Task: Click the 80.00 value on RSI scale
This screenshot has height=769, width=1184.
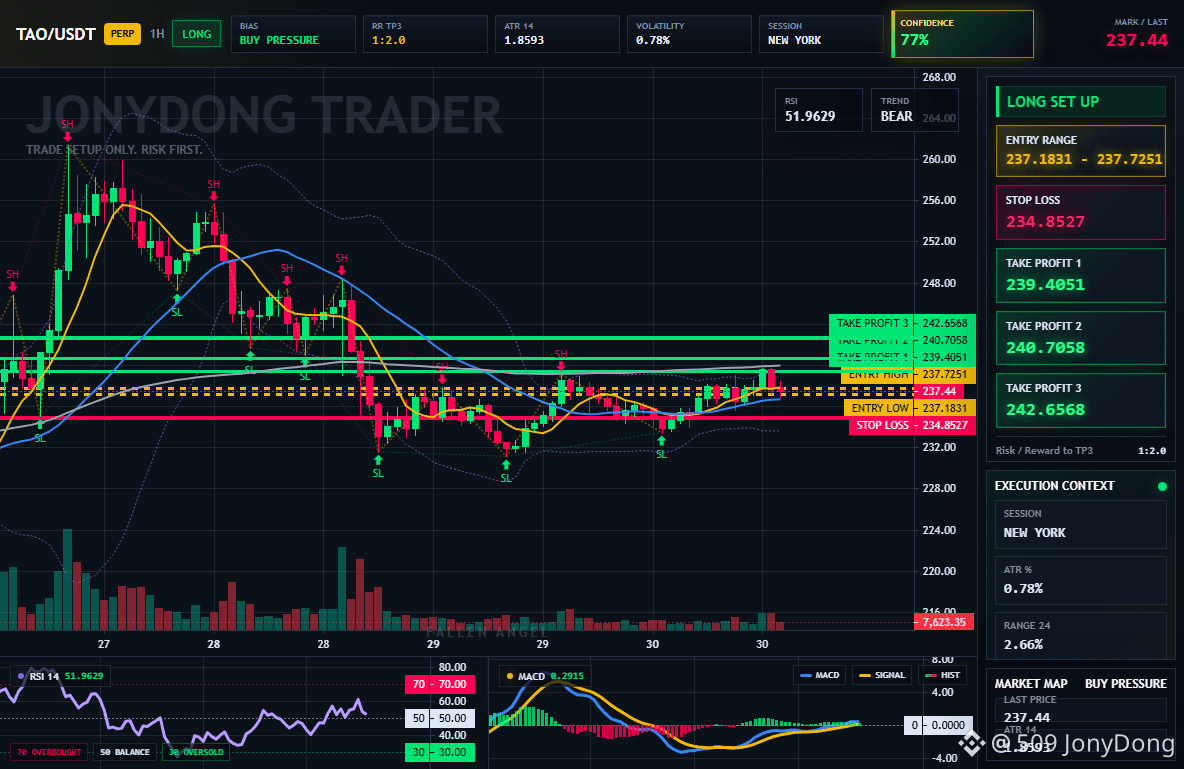Action: (x=452, y=667)
